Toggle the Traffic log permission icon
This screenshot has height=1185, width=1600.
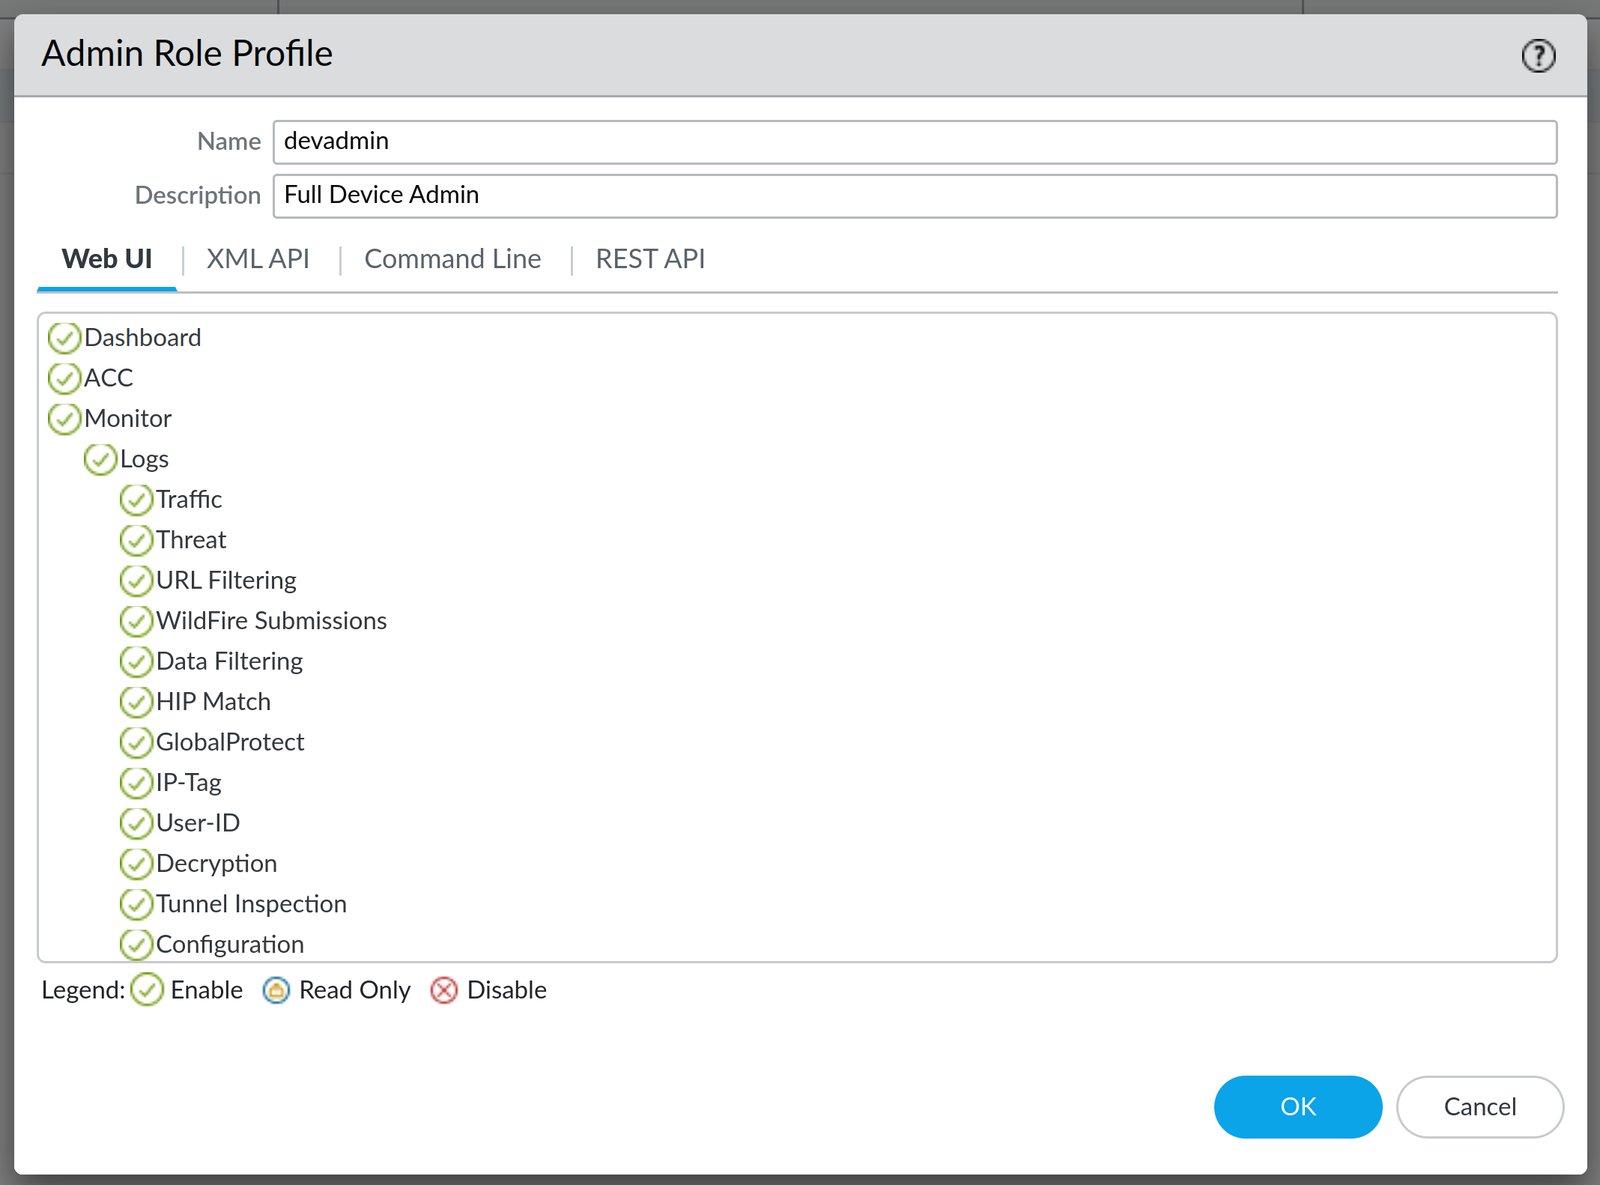pyautogui.click(x=137, y=500)
